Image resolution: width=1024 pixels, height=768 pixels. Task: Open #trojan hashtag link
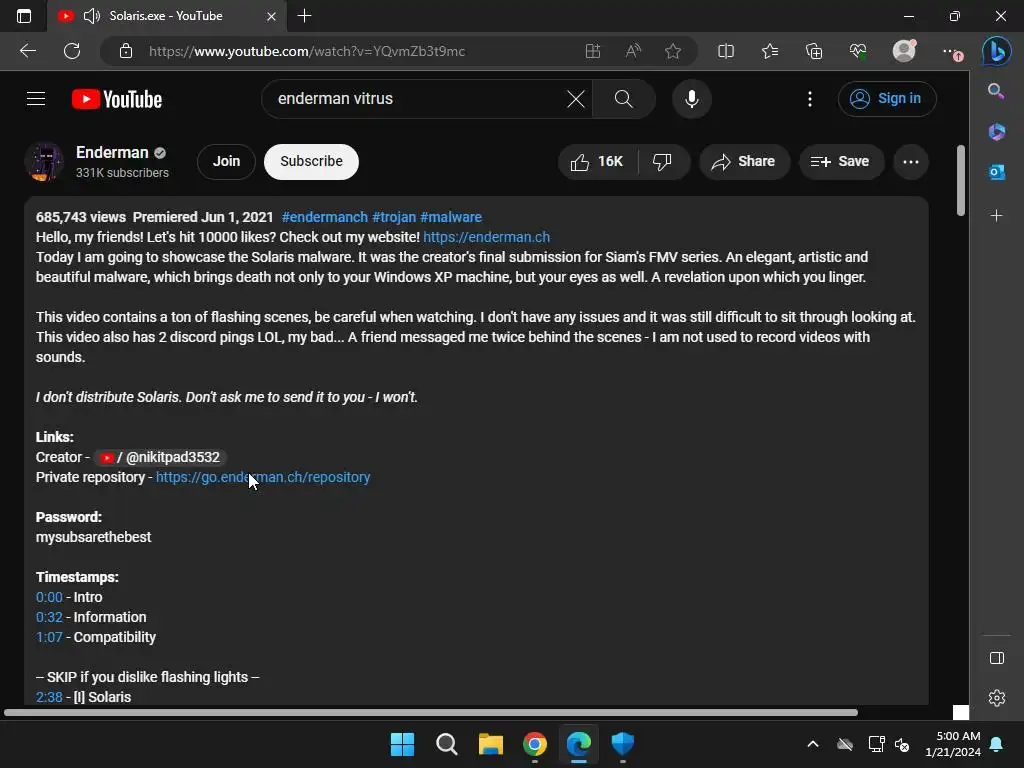point(394,217)
